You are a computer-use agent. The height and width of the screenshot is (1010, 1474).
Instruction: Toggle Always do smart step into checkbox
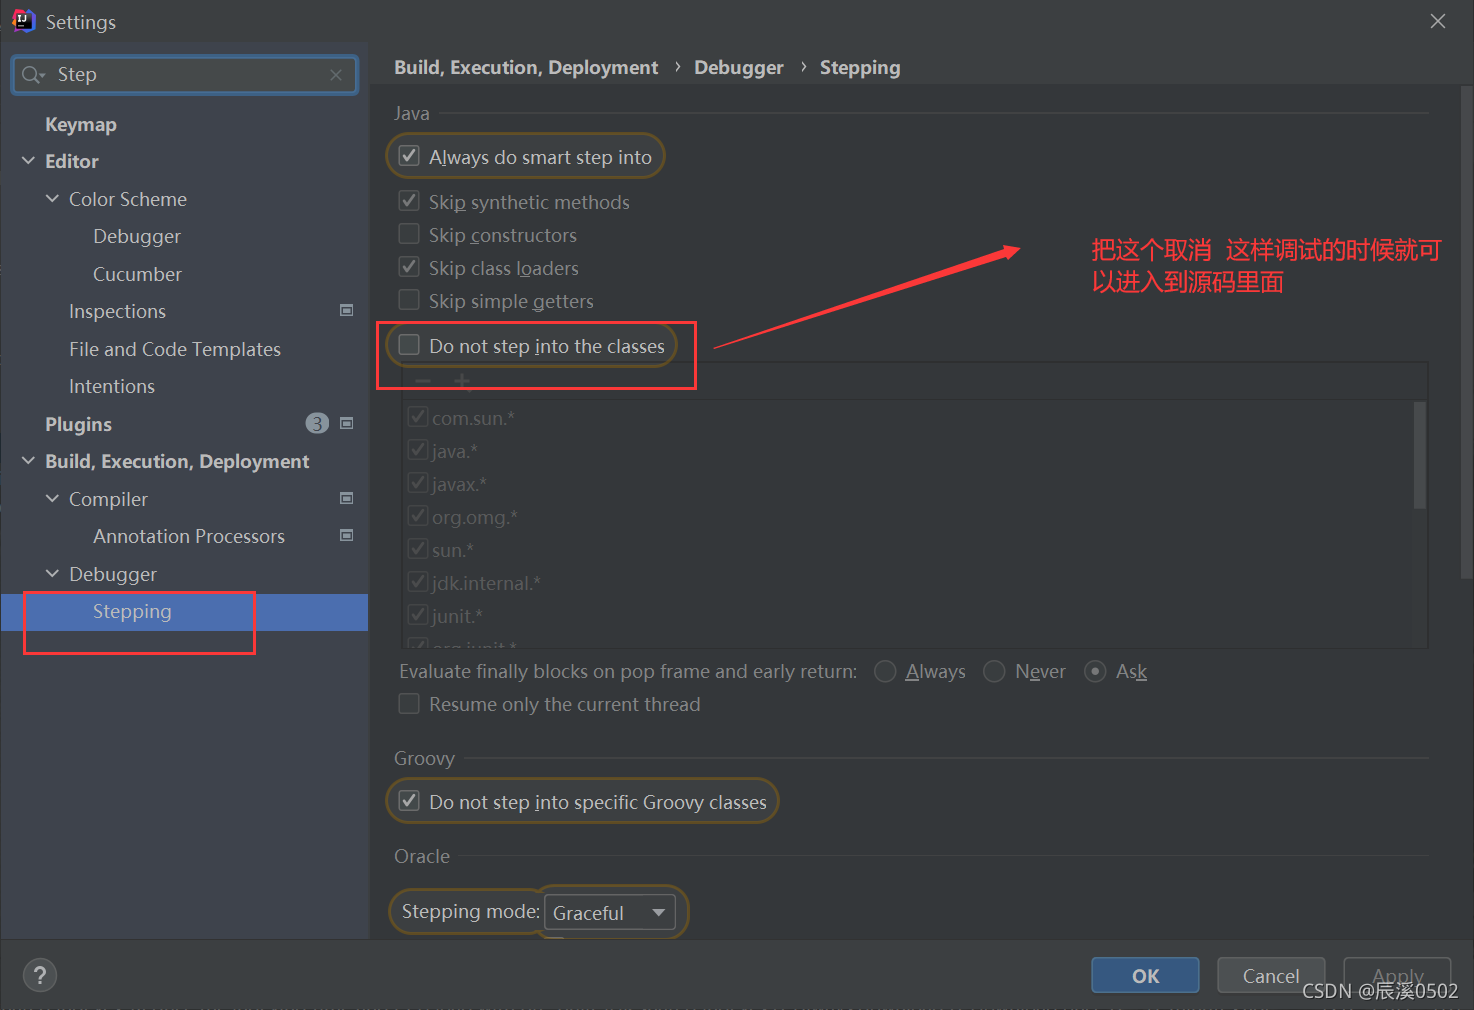pyautogui.click(x=409, y=156)
